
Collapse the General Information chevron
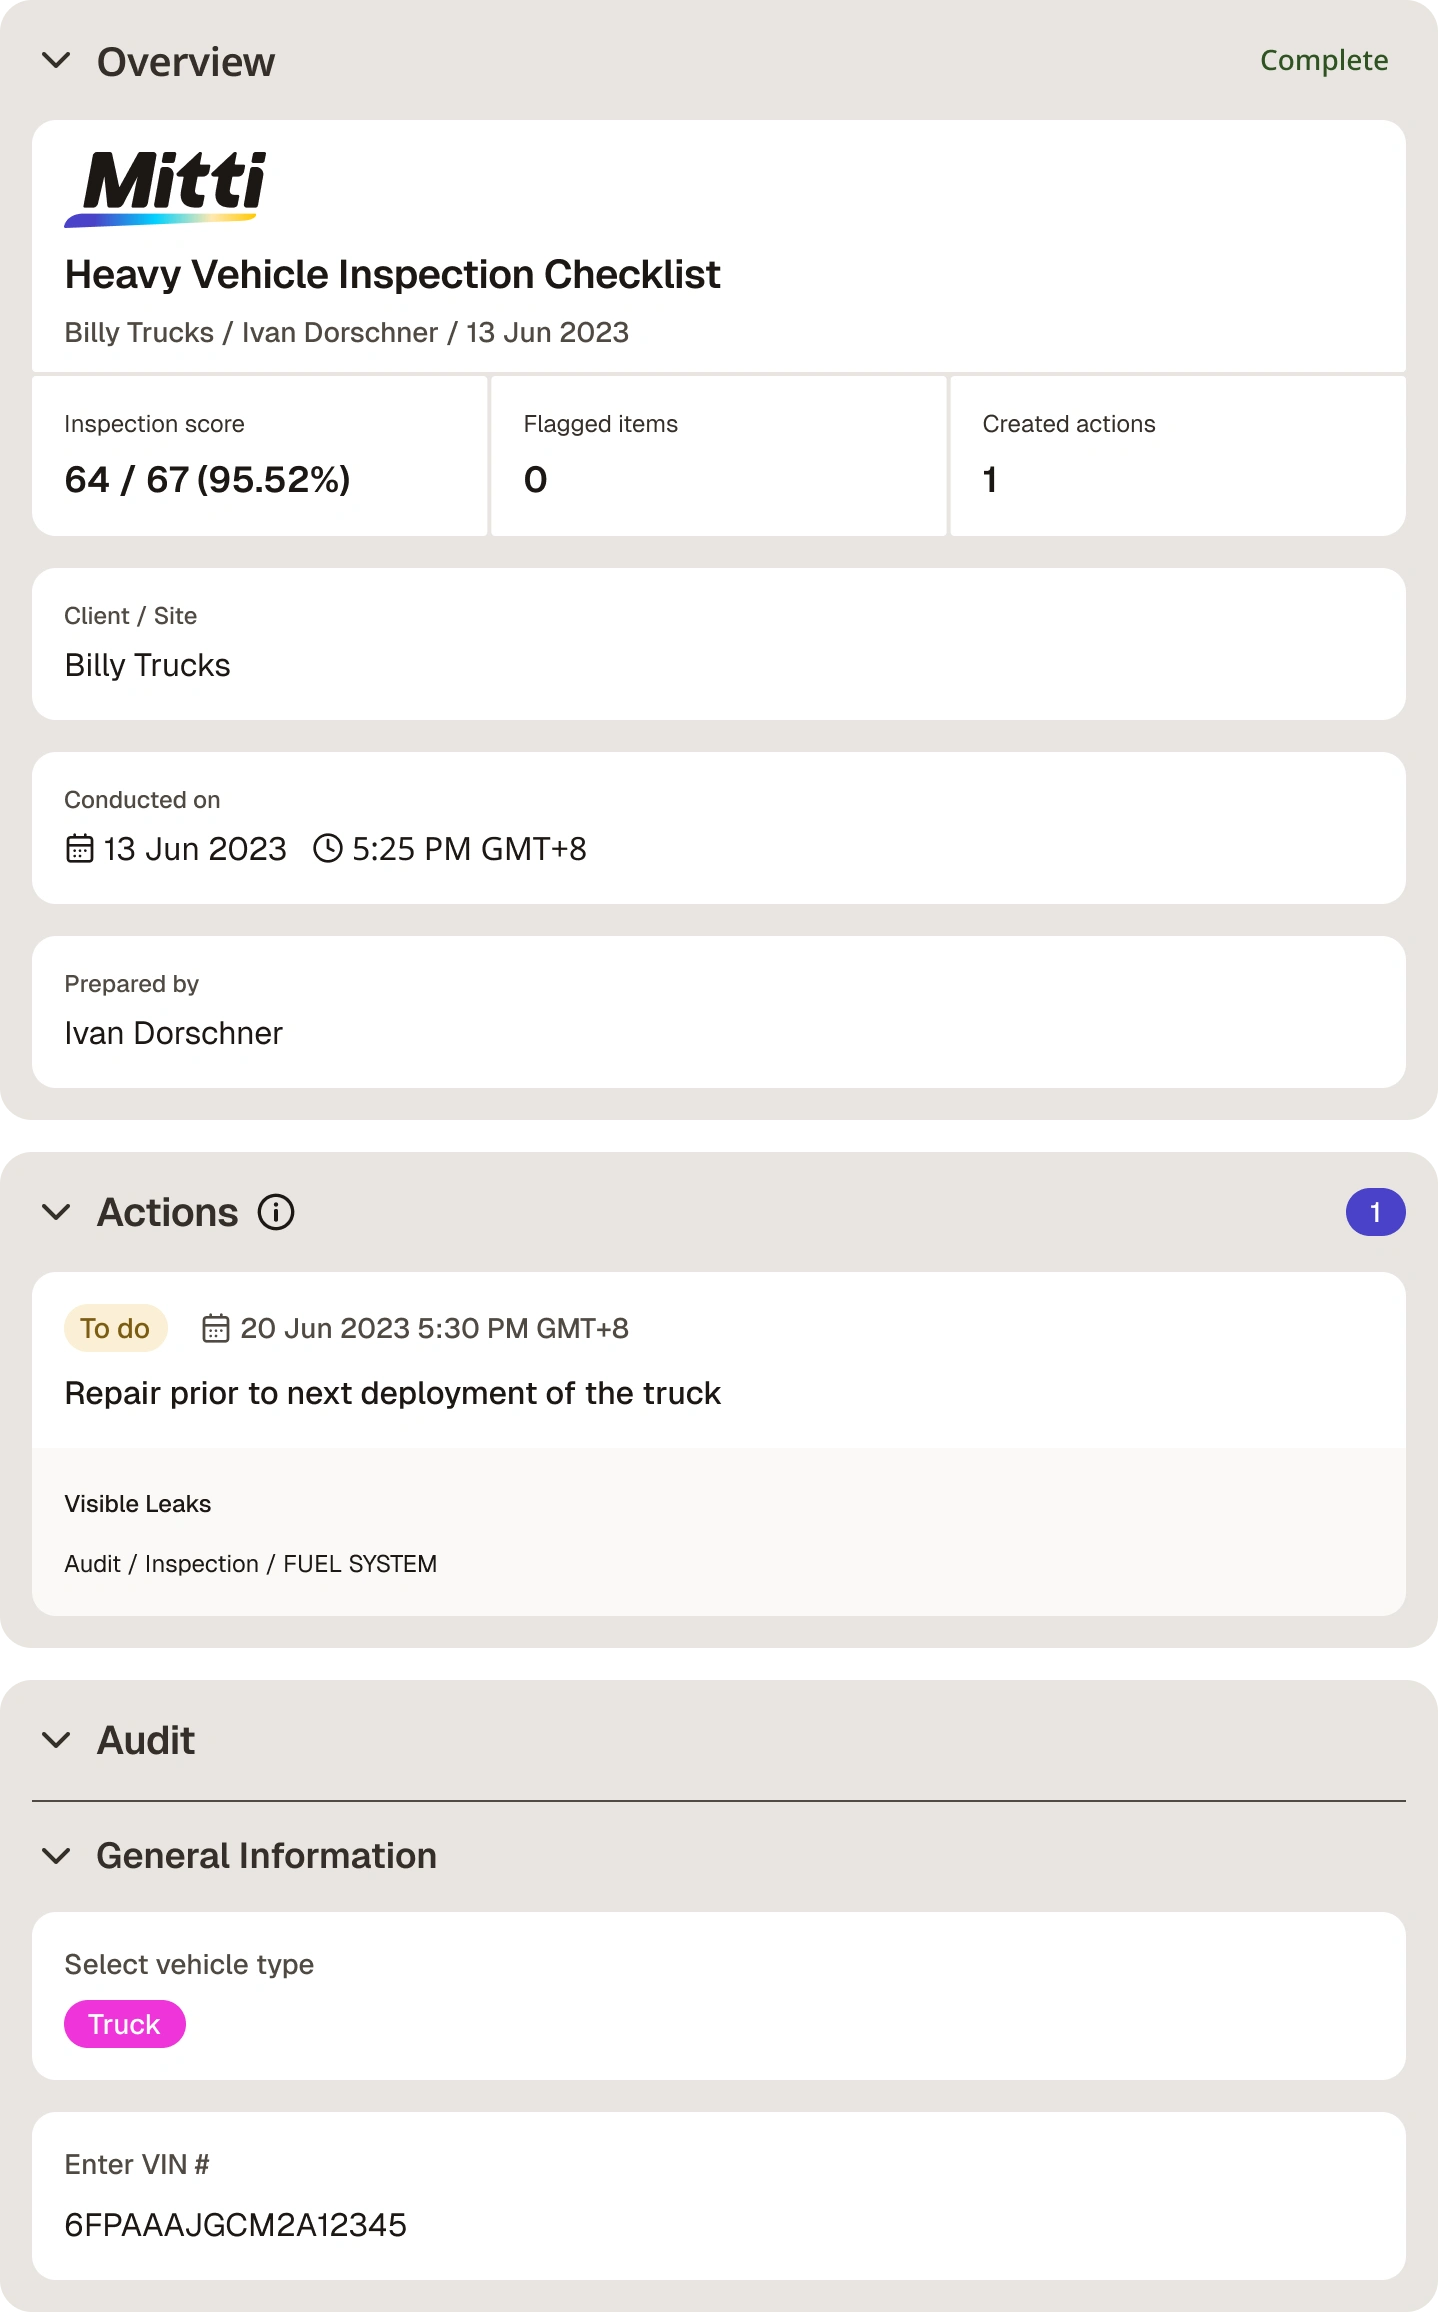coord(56,1856)
